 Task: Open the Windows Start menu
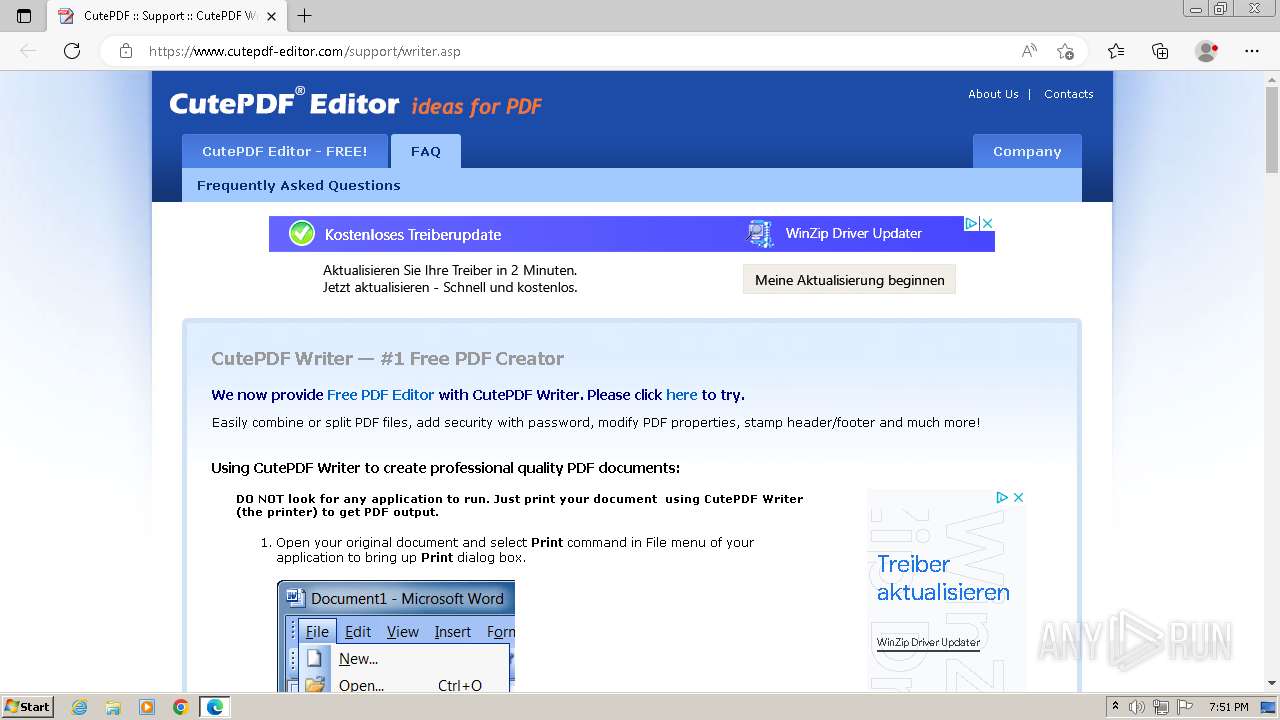coord(27,706)
